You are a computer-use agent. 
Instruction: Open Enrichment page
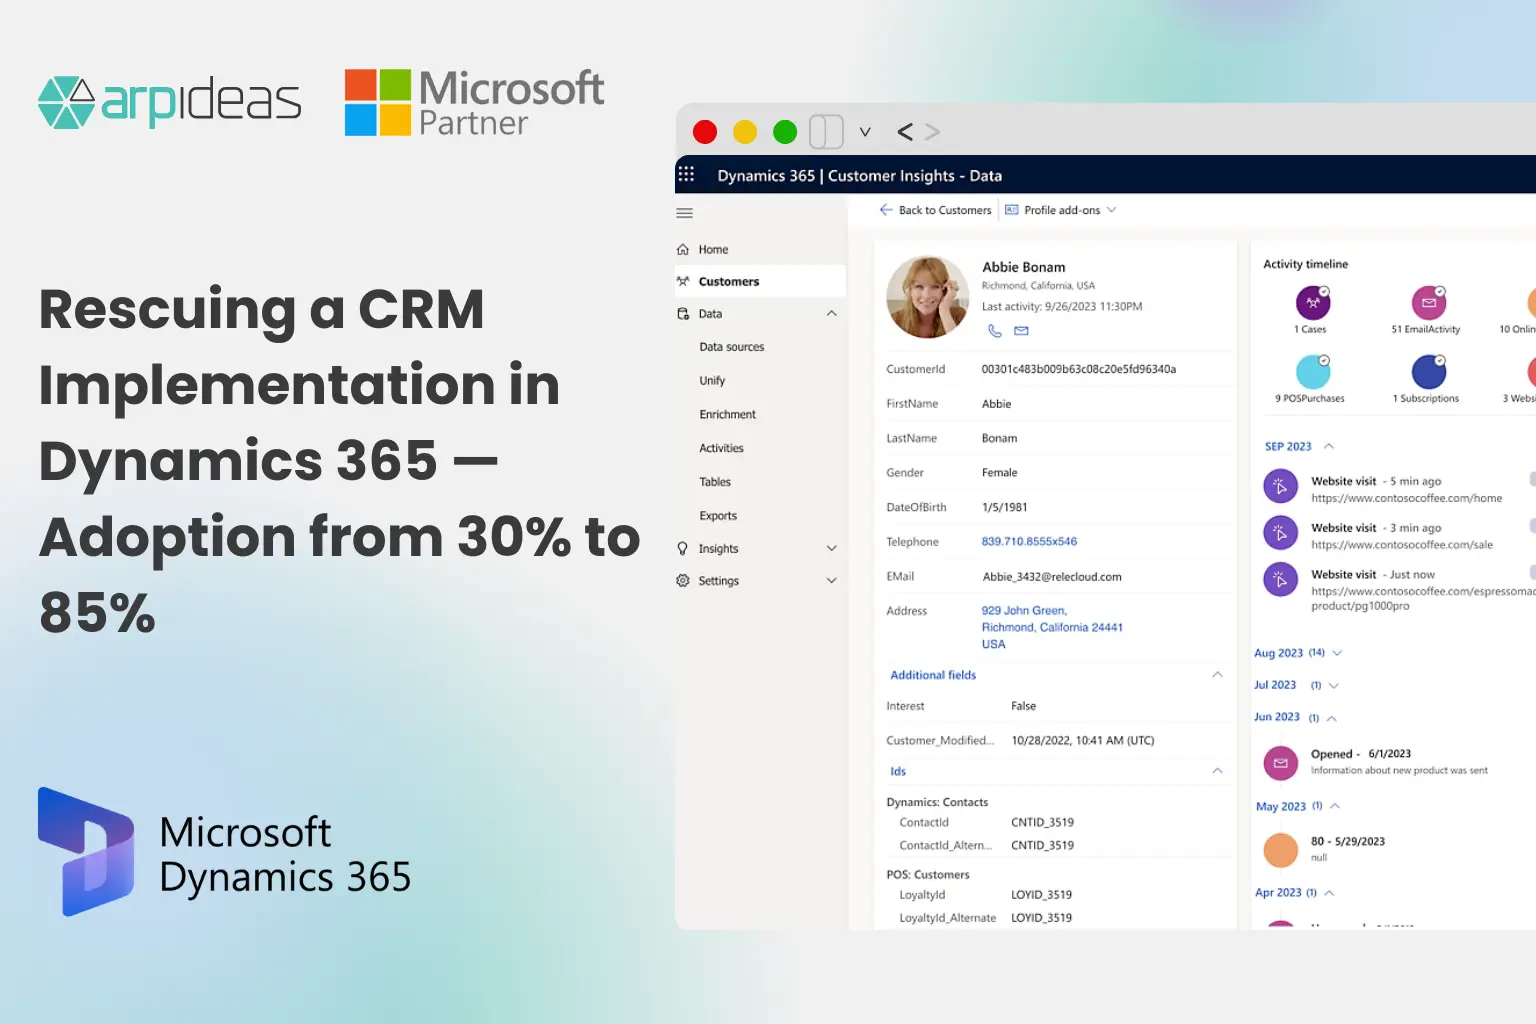tap(728, 414)
